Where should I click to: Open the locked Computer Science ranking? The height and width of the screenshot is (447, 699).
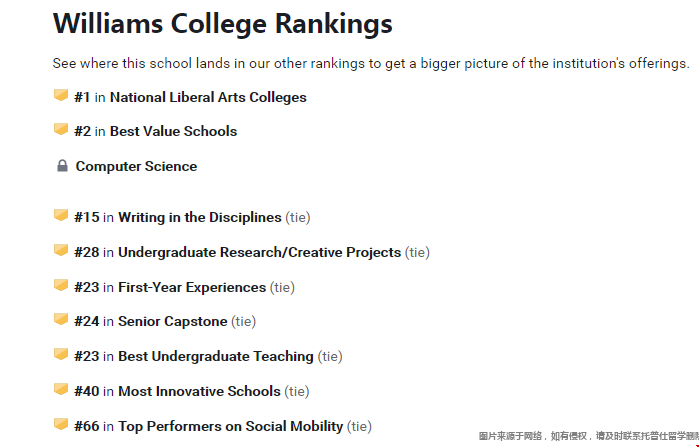(136, 166)
